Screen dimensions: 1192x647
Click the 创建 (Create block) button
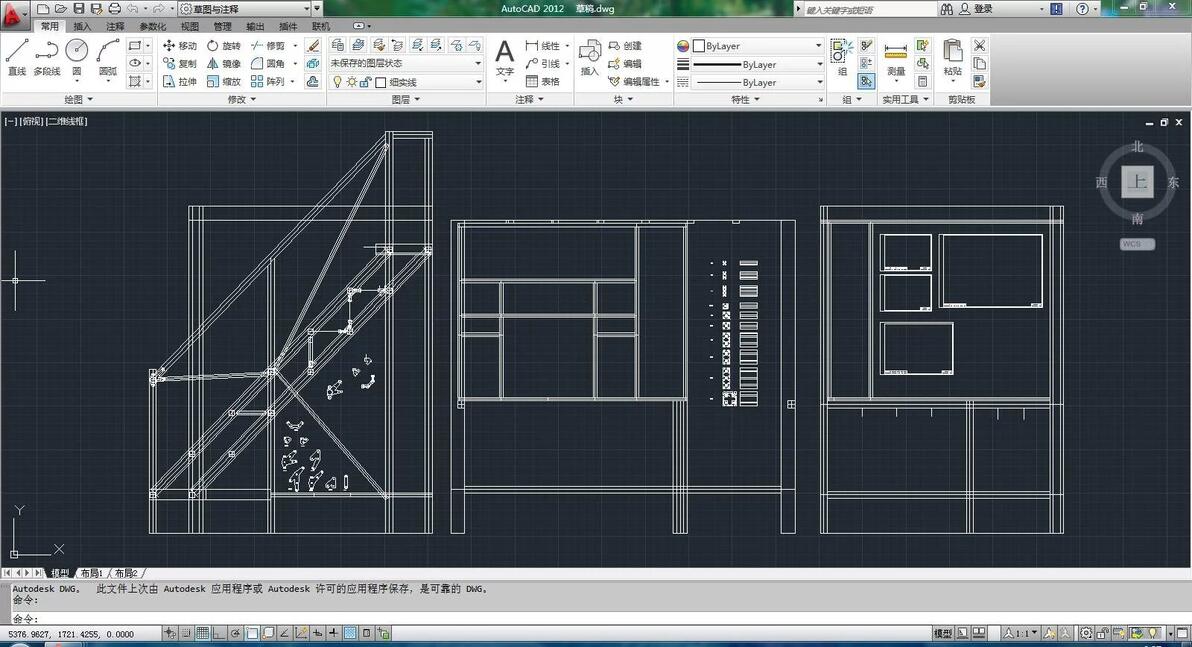point(625,46)
